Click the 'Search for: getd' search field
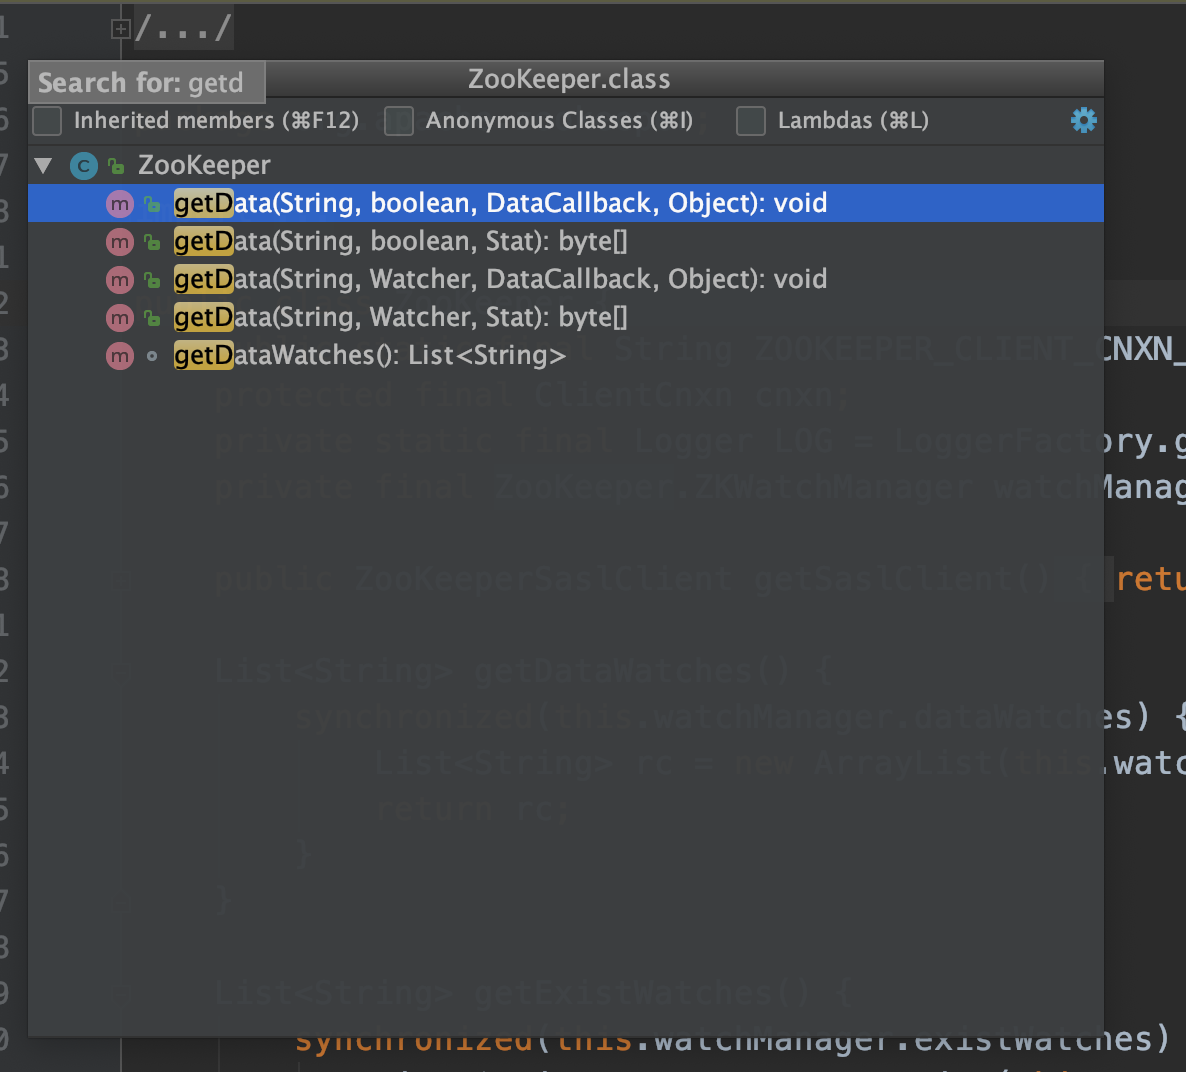The width and height of the screenshot is (1186, 1072). point(147,82)
